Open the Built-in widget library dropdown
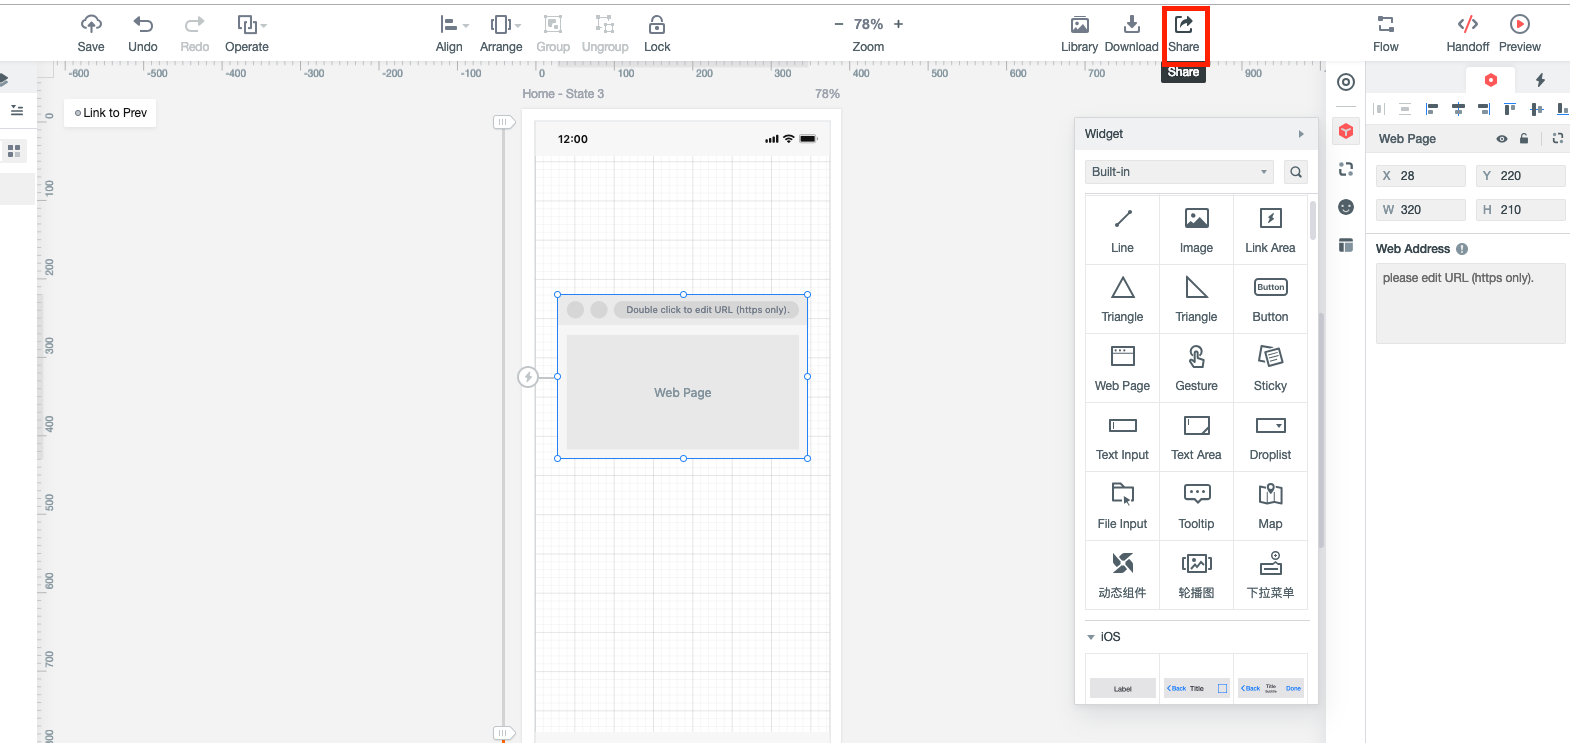This screenshot has width=1570, height=743. 1180,172
